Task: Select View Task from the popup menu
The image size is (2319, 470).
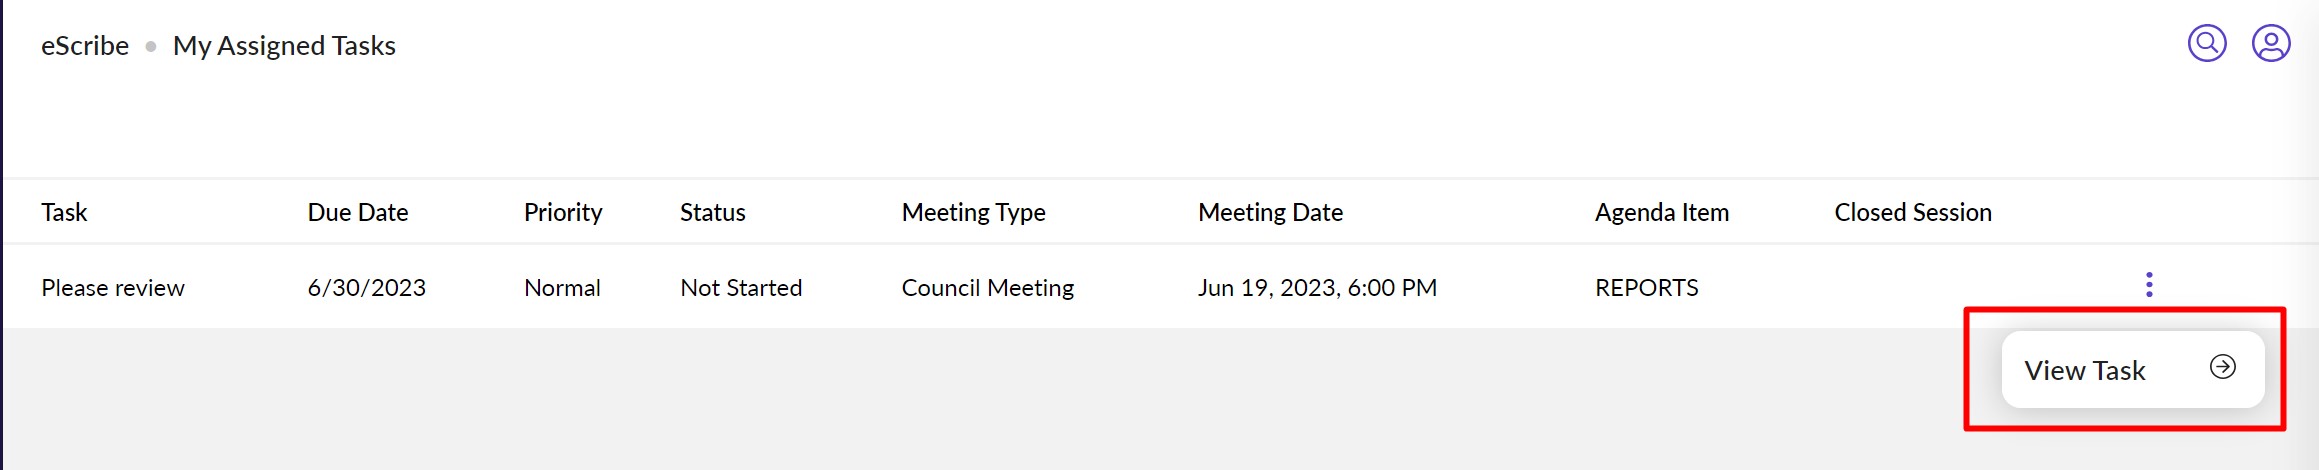Action: coord(2131,370)
